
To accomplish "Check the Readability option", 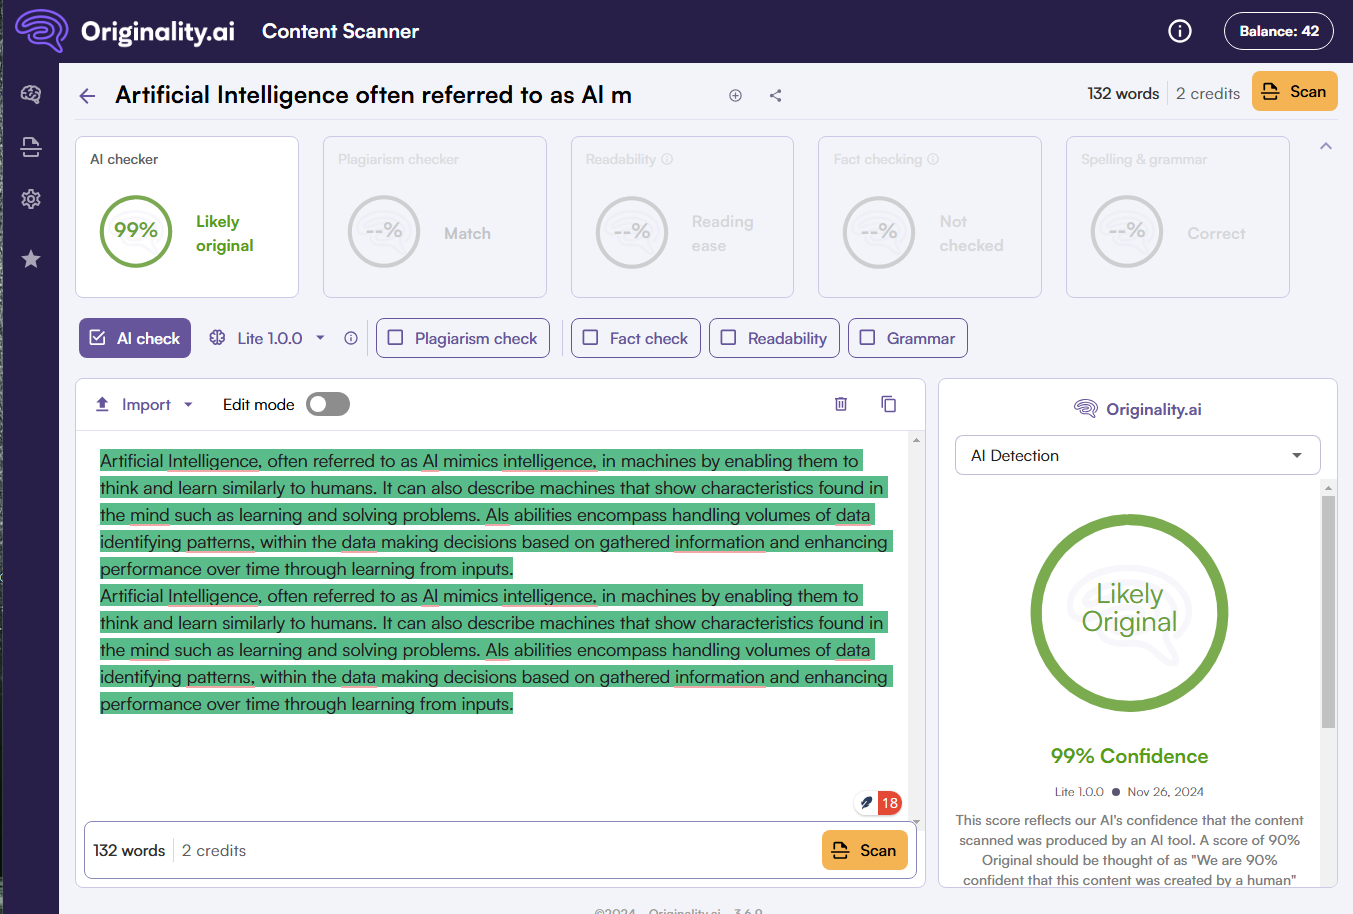I will (x=729, y=338).
